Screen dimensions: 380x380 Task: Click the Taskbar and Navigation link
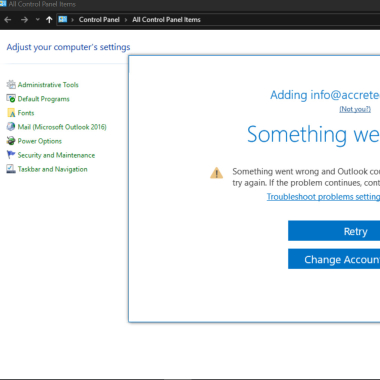pyautogui.click(x=52, y=169)
